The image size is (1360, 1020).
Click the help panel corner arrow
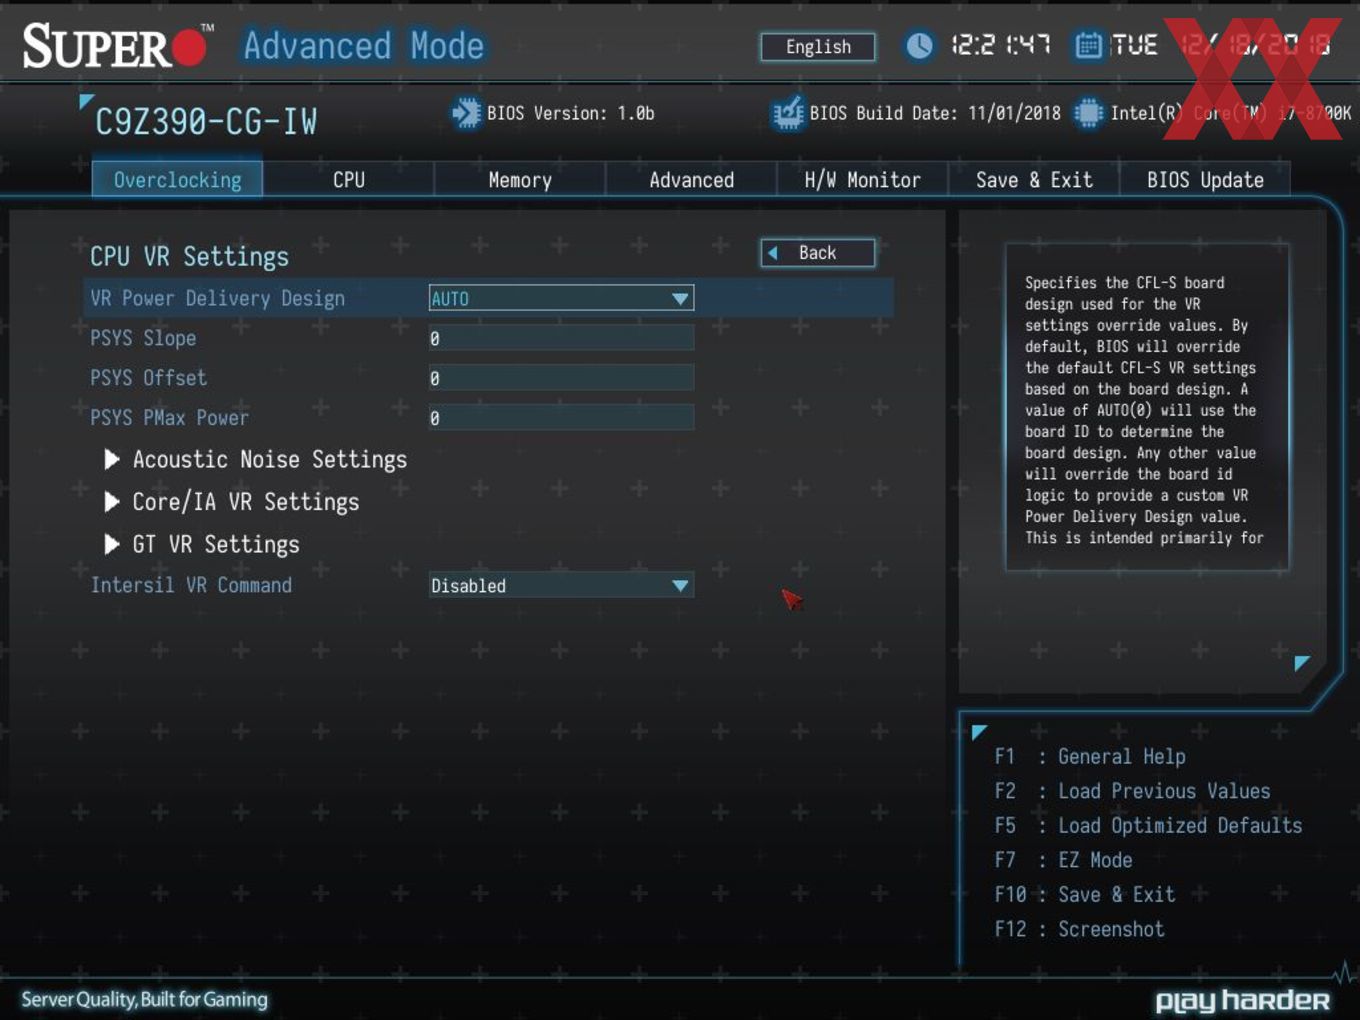tap(1302, 663)
